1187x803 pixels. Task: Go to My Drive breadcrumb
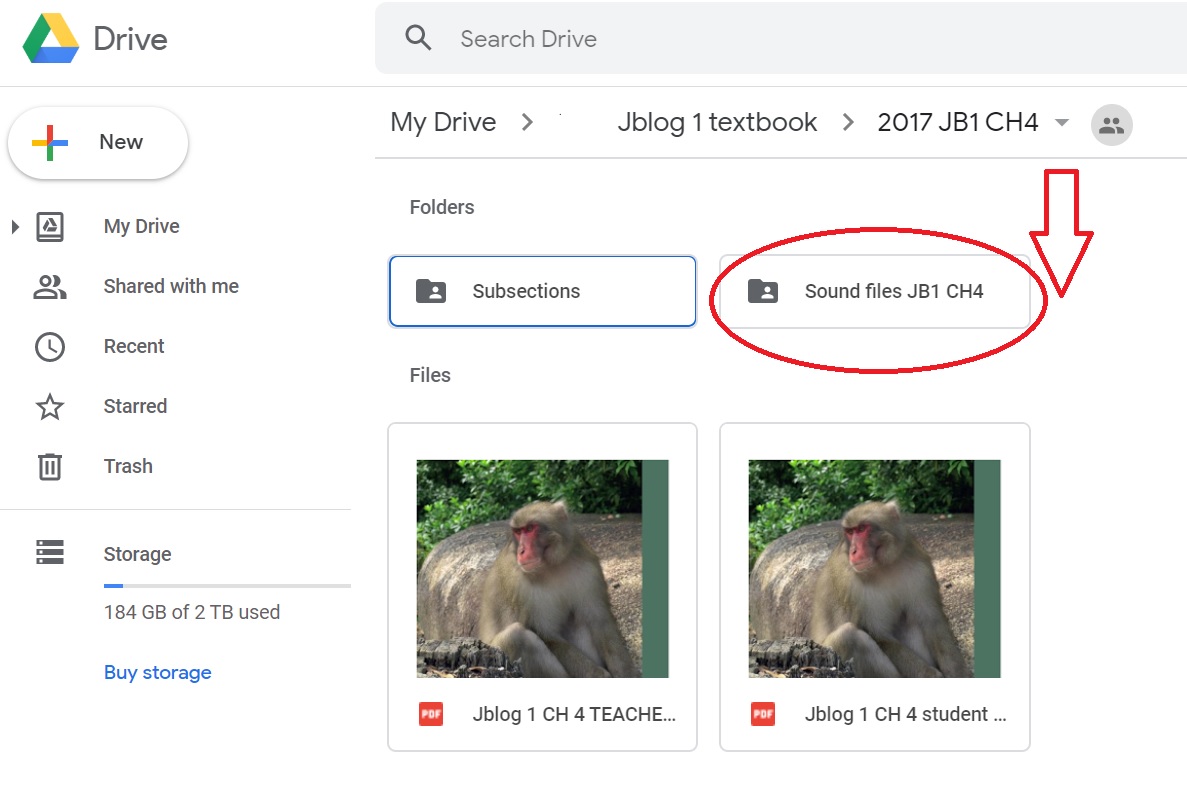coord(443,122)
